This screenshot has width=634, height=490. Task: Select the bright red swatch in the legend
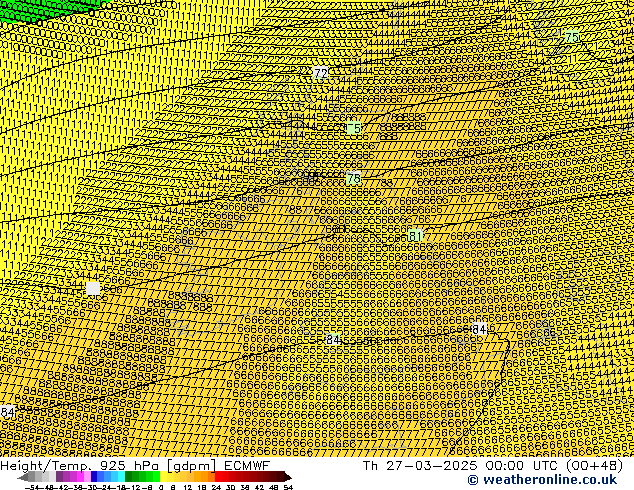pyautogui.click(x=218, y=476)
